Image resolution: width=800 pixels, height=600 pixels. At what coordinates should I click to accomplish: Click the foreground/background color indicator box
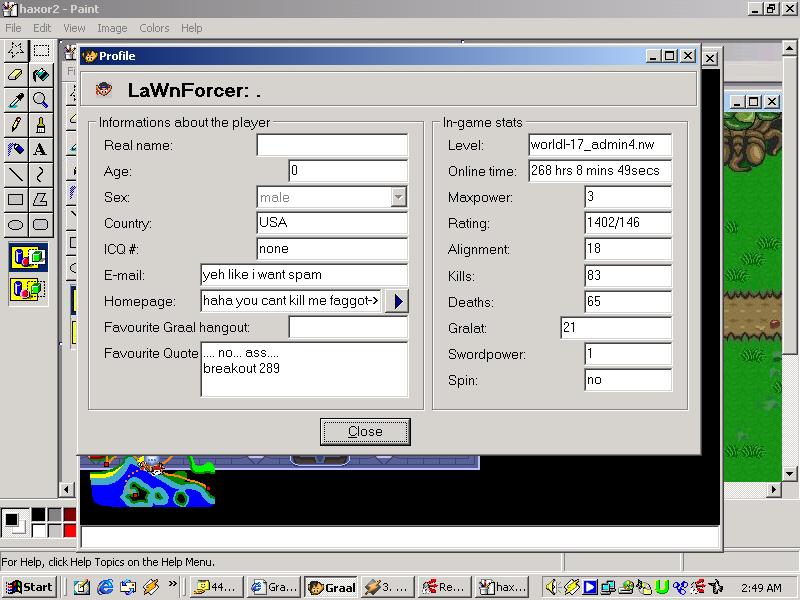point(14,522)
